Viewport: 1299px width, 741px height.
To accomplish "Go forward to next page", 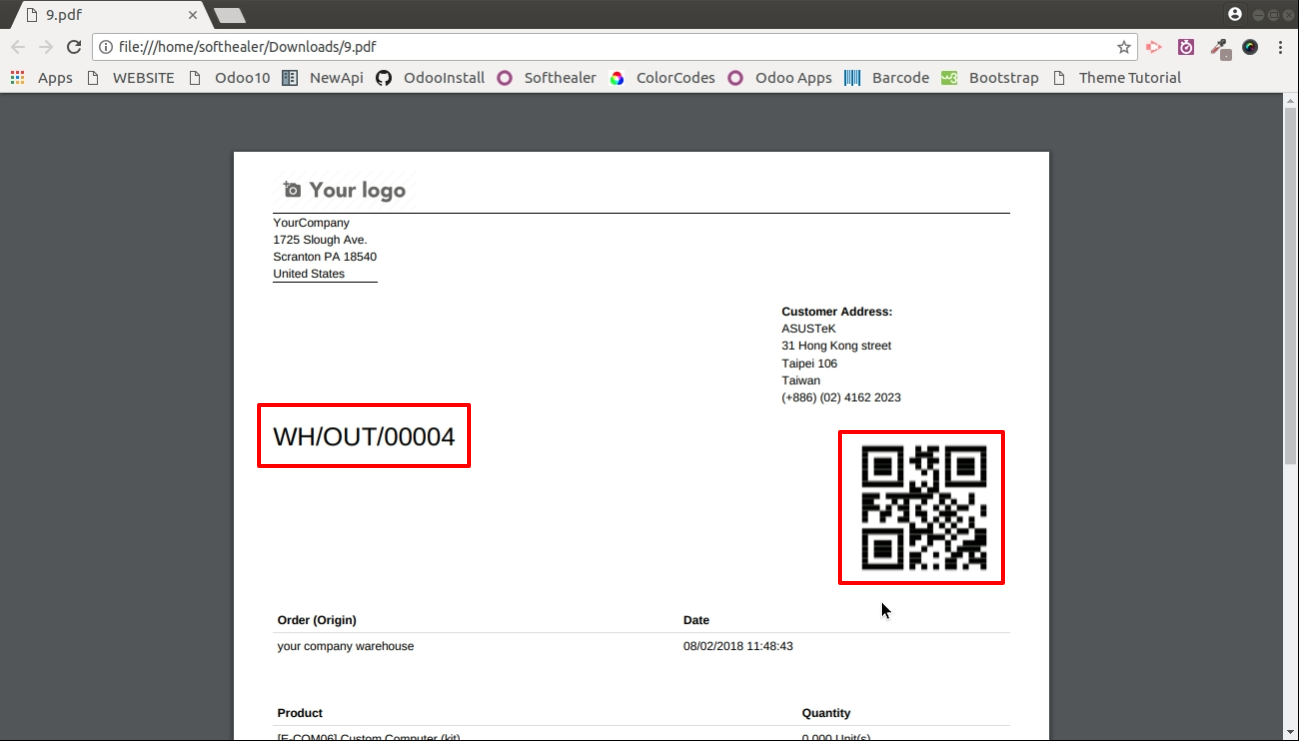I will click(46, 47).
